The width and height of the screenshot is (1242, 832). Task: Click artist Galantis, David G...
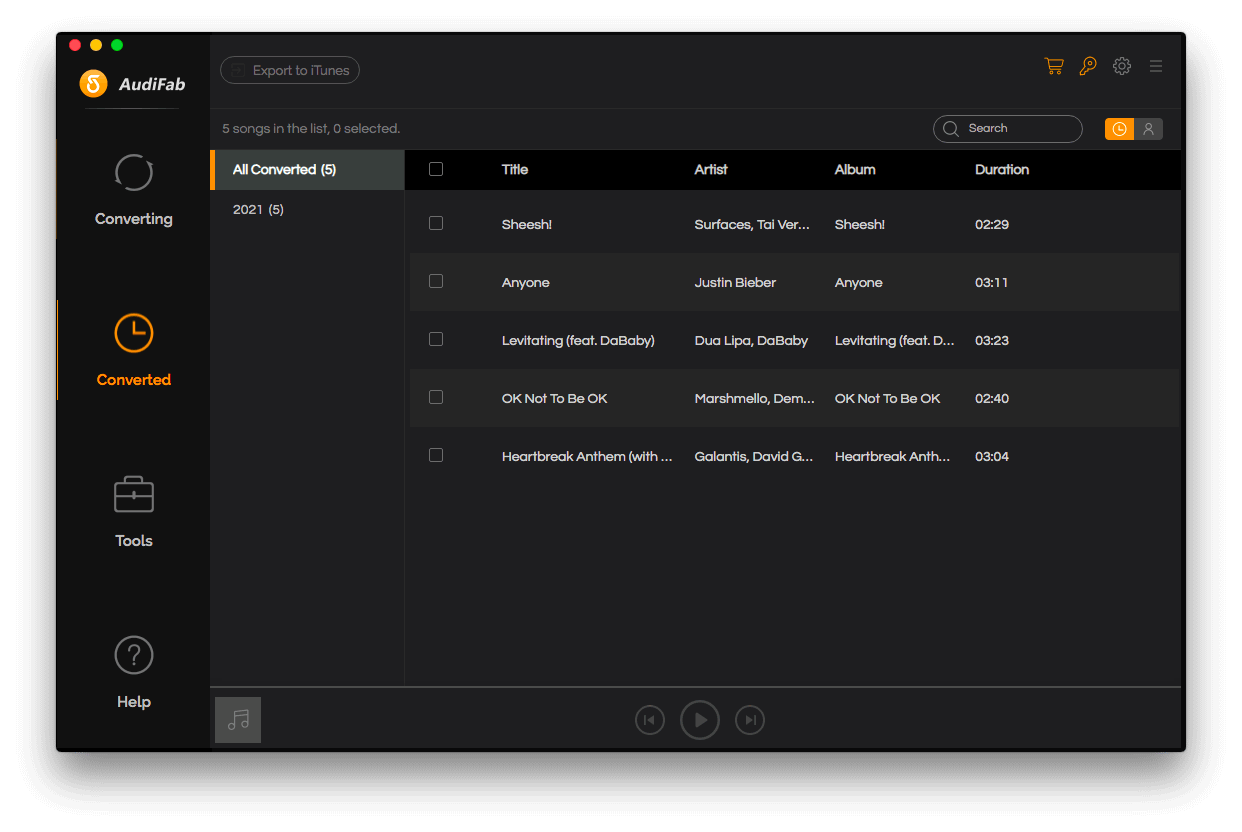coord(754,457)
